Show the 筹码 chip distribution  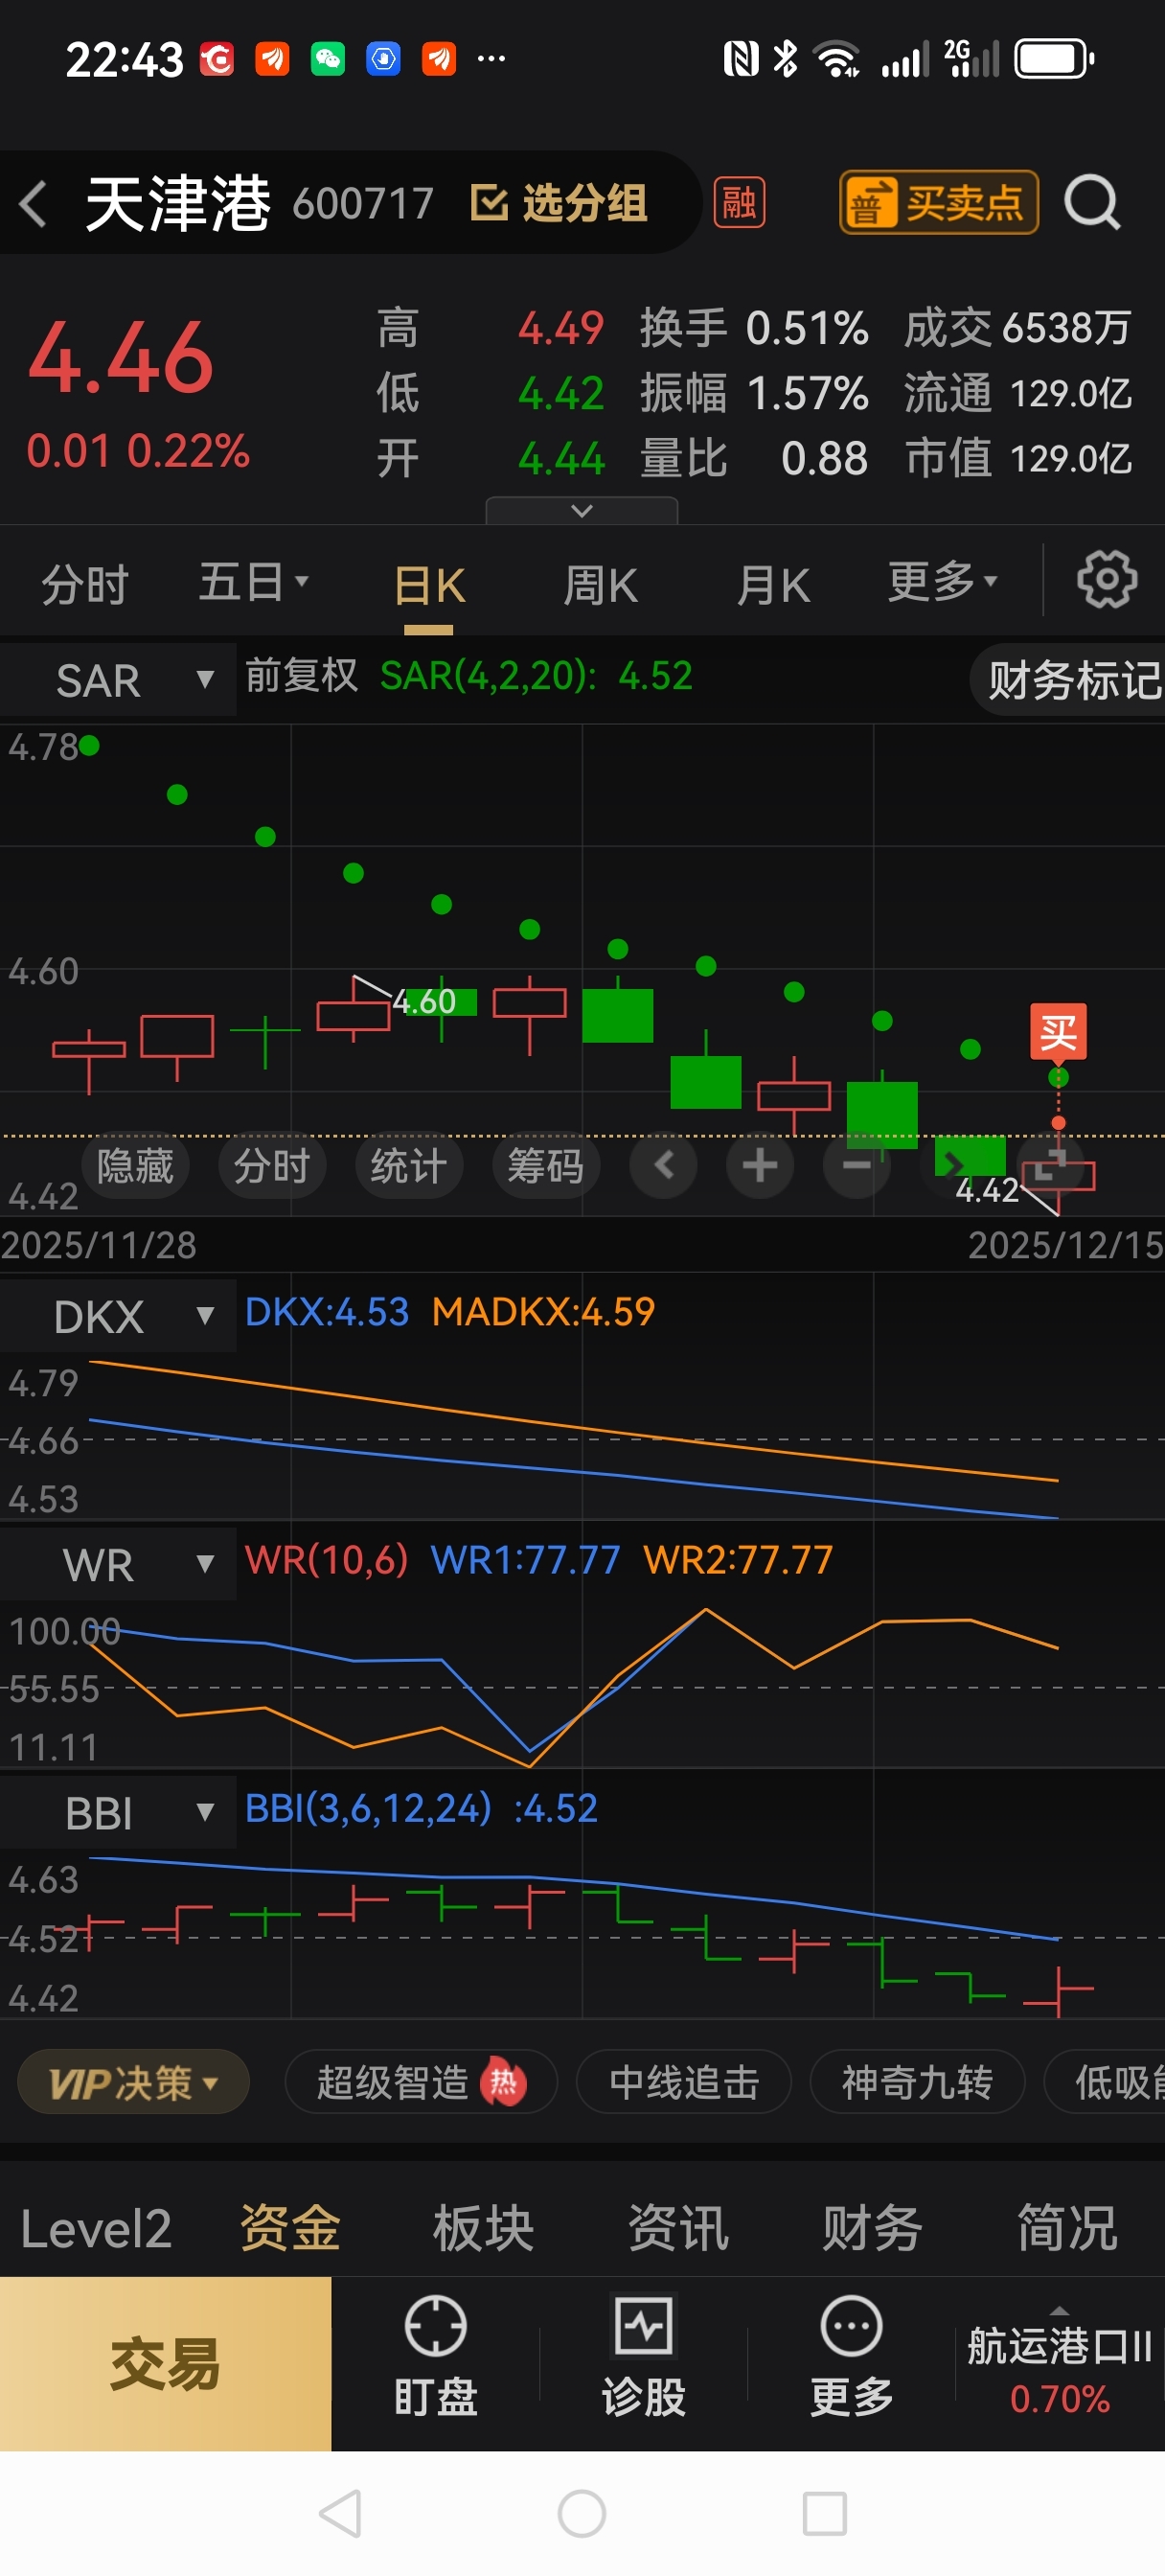[546, 1165]
